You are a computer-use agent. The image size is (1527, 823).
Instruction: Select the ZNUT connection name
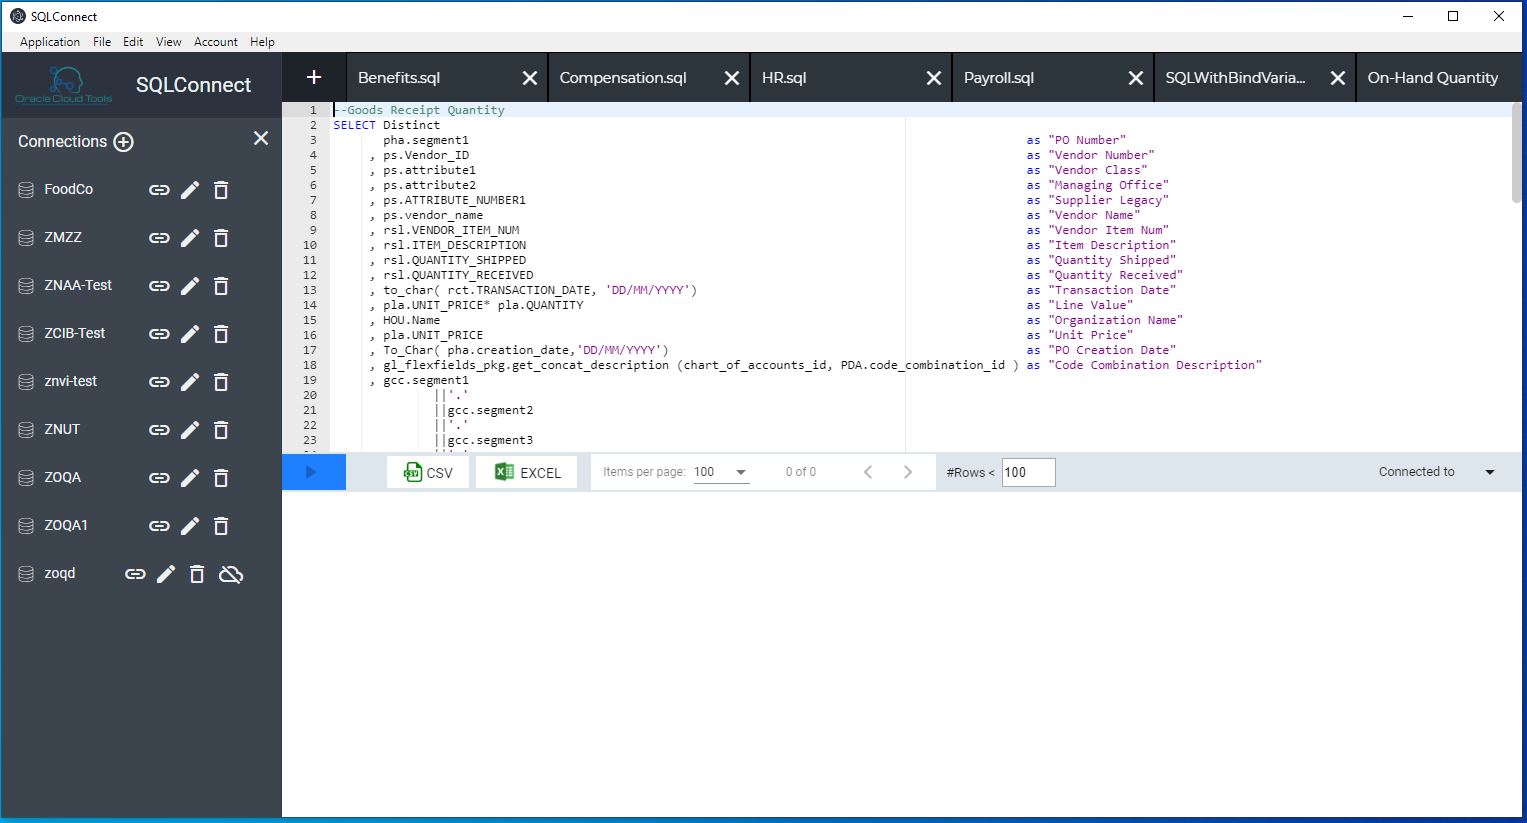[62, 430]
